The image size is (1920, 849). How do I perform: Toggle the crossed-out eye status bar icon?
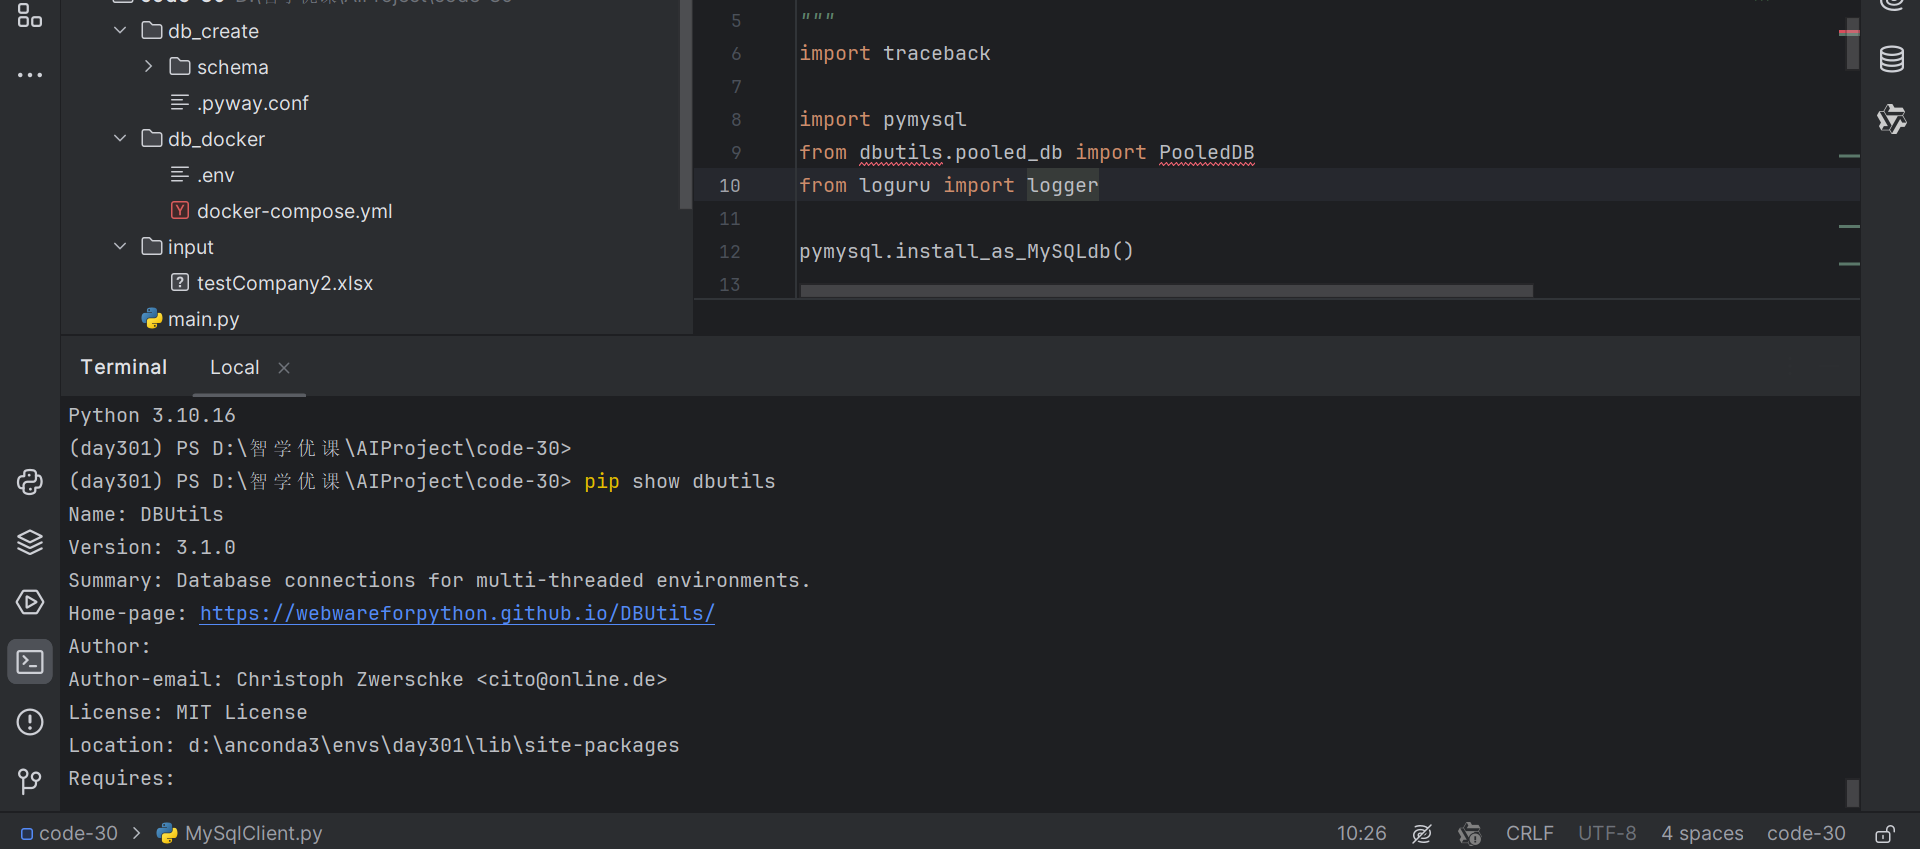coord(1422,834)
